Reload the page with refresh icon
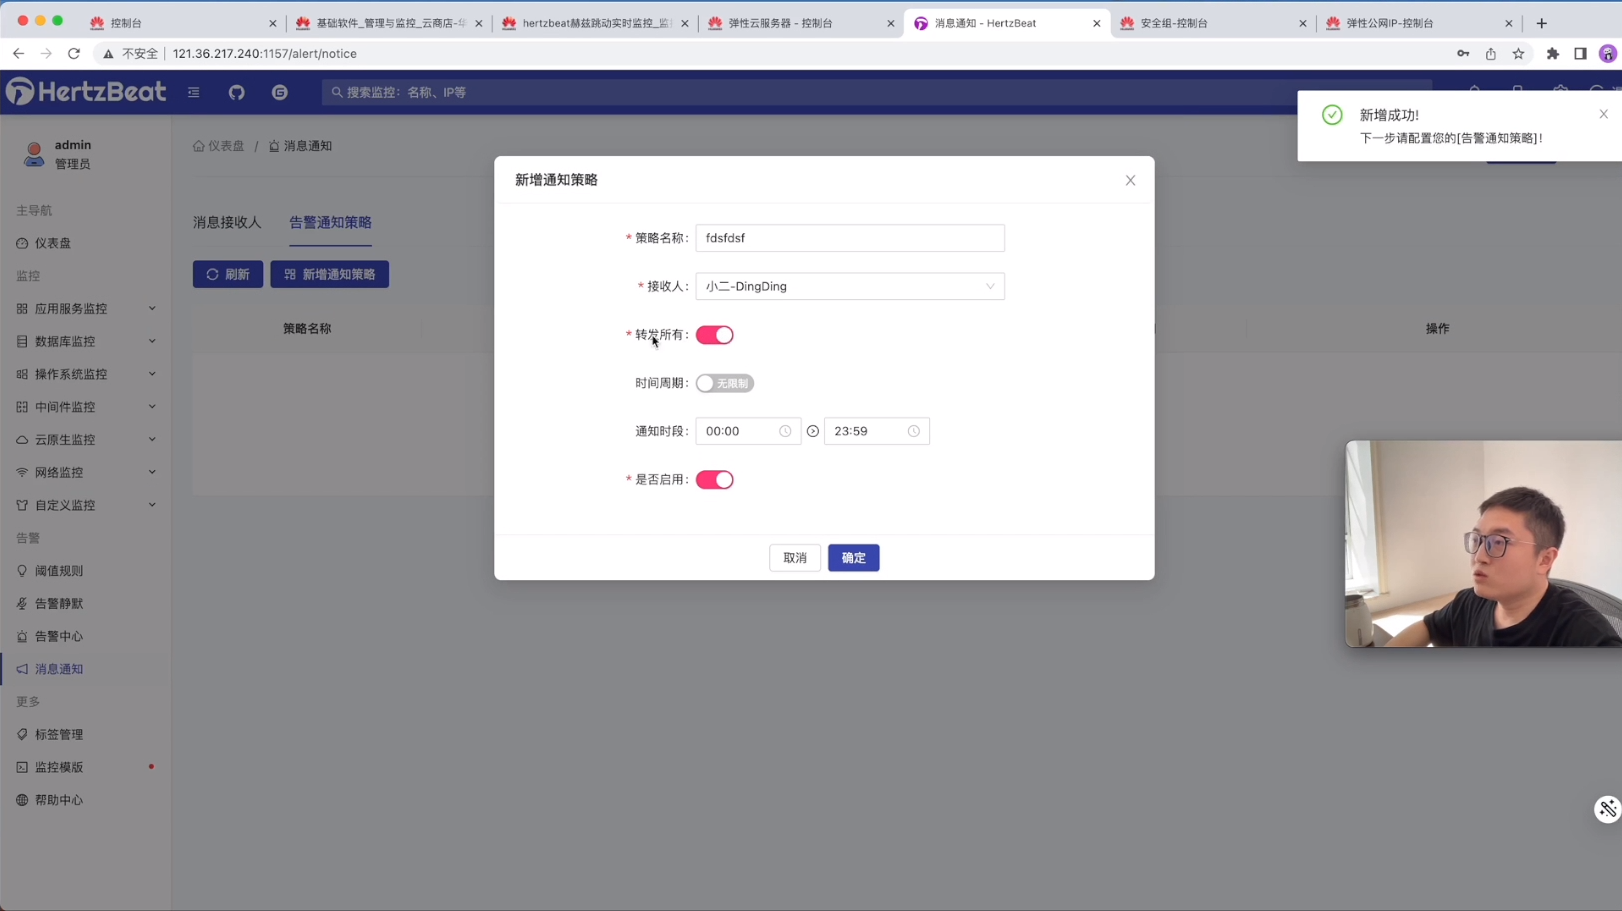 point(74,54)
